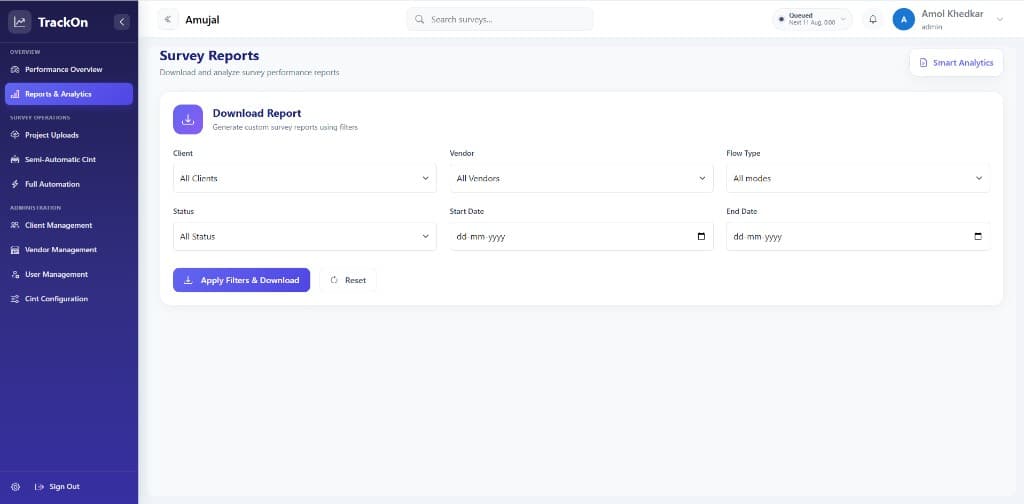Screen dimensions: 1024x504
Task: Click the Reset circular arrow icon
Action: click(x=334, y=280)
